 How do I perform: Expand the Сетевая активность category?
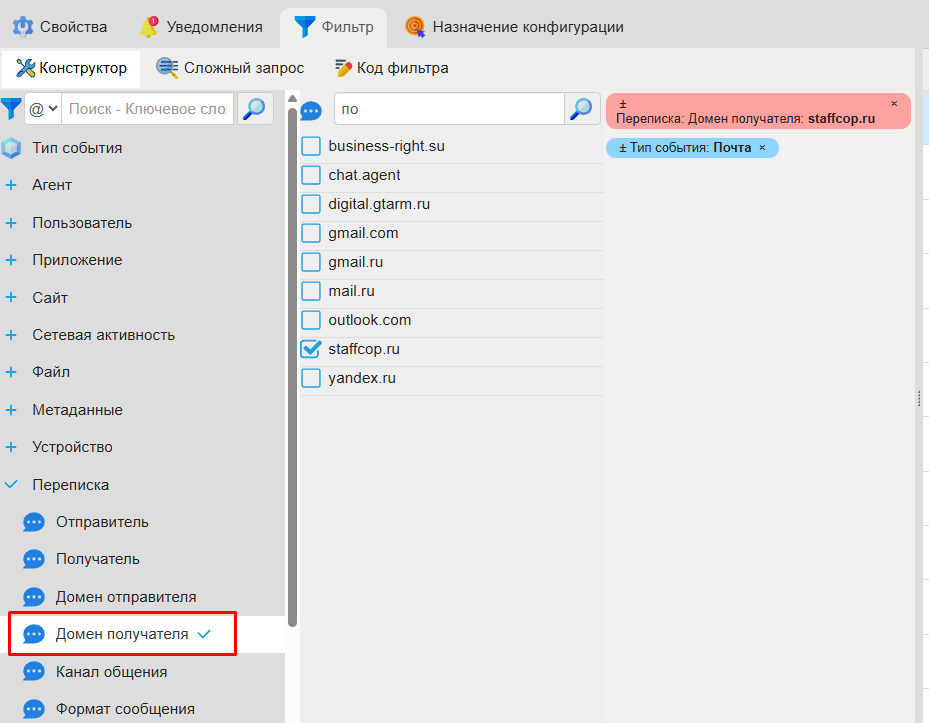[11, 335]
